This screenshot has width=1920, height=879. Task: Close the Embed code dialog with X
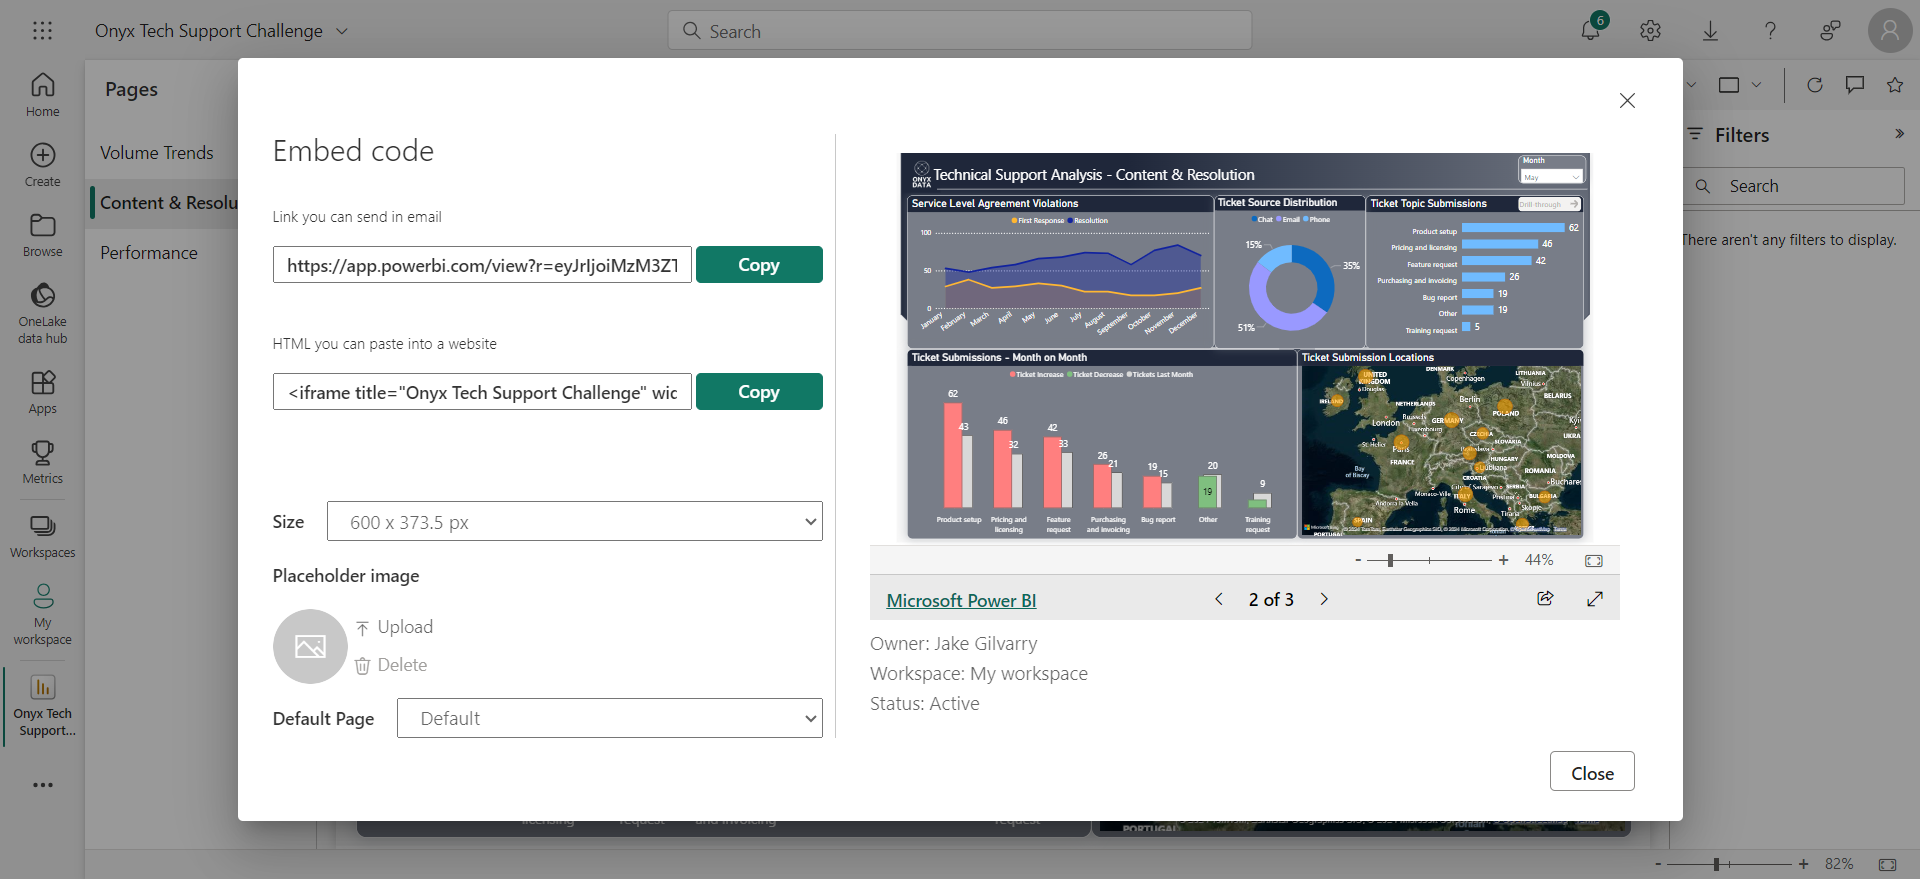(x=1627, y=100)
